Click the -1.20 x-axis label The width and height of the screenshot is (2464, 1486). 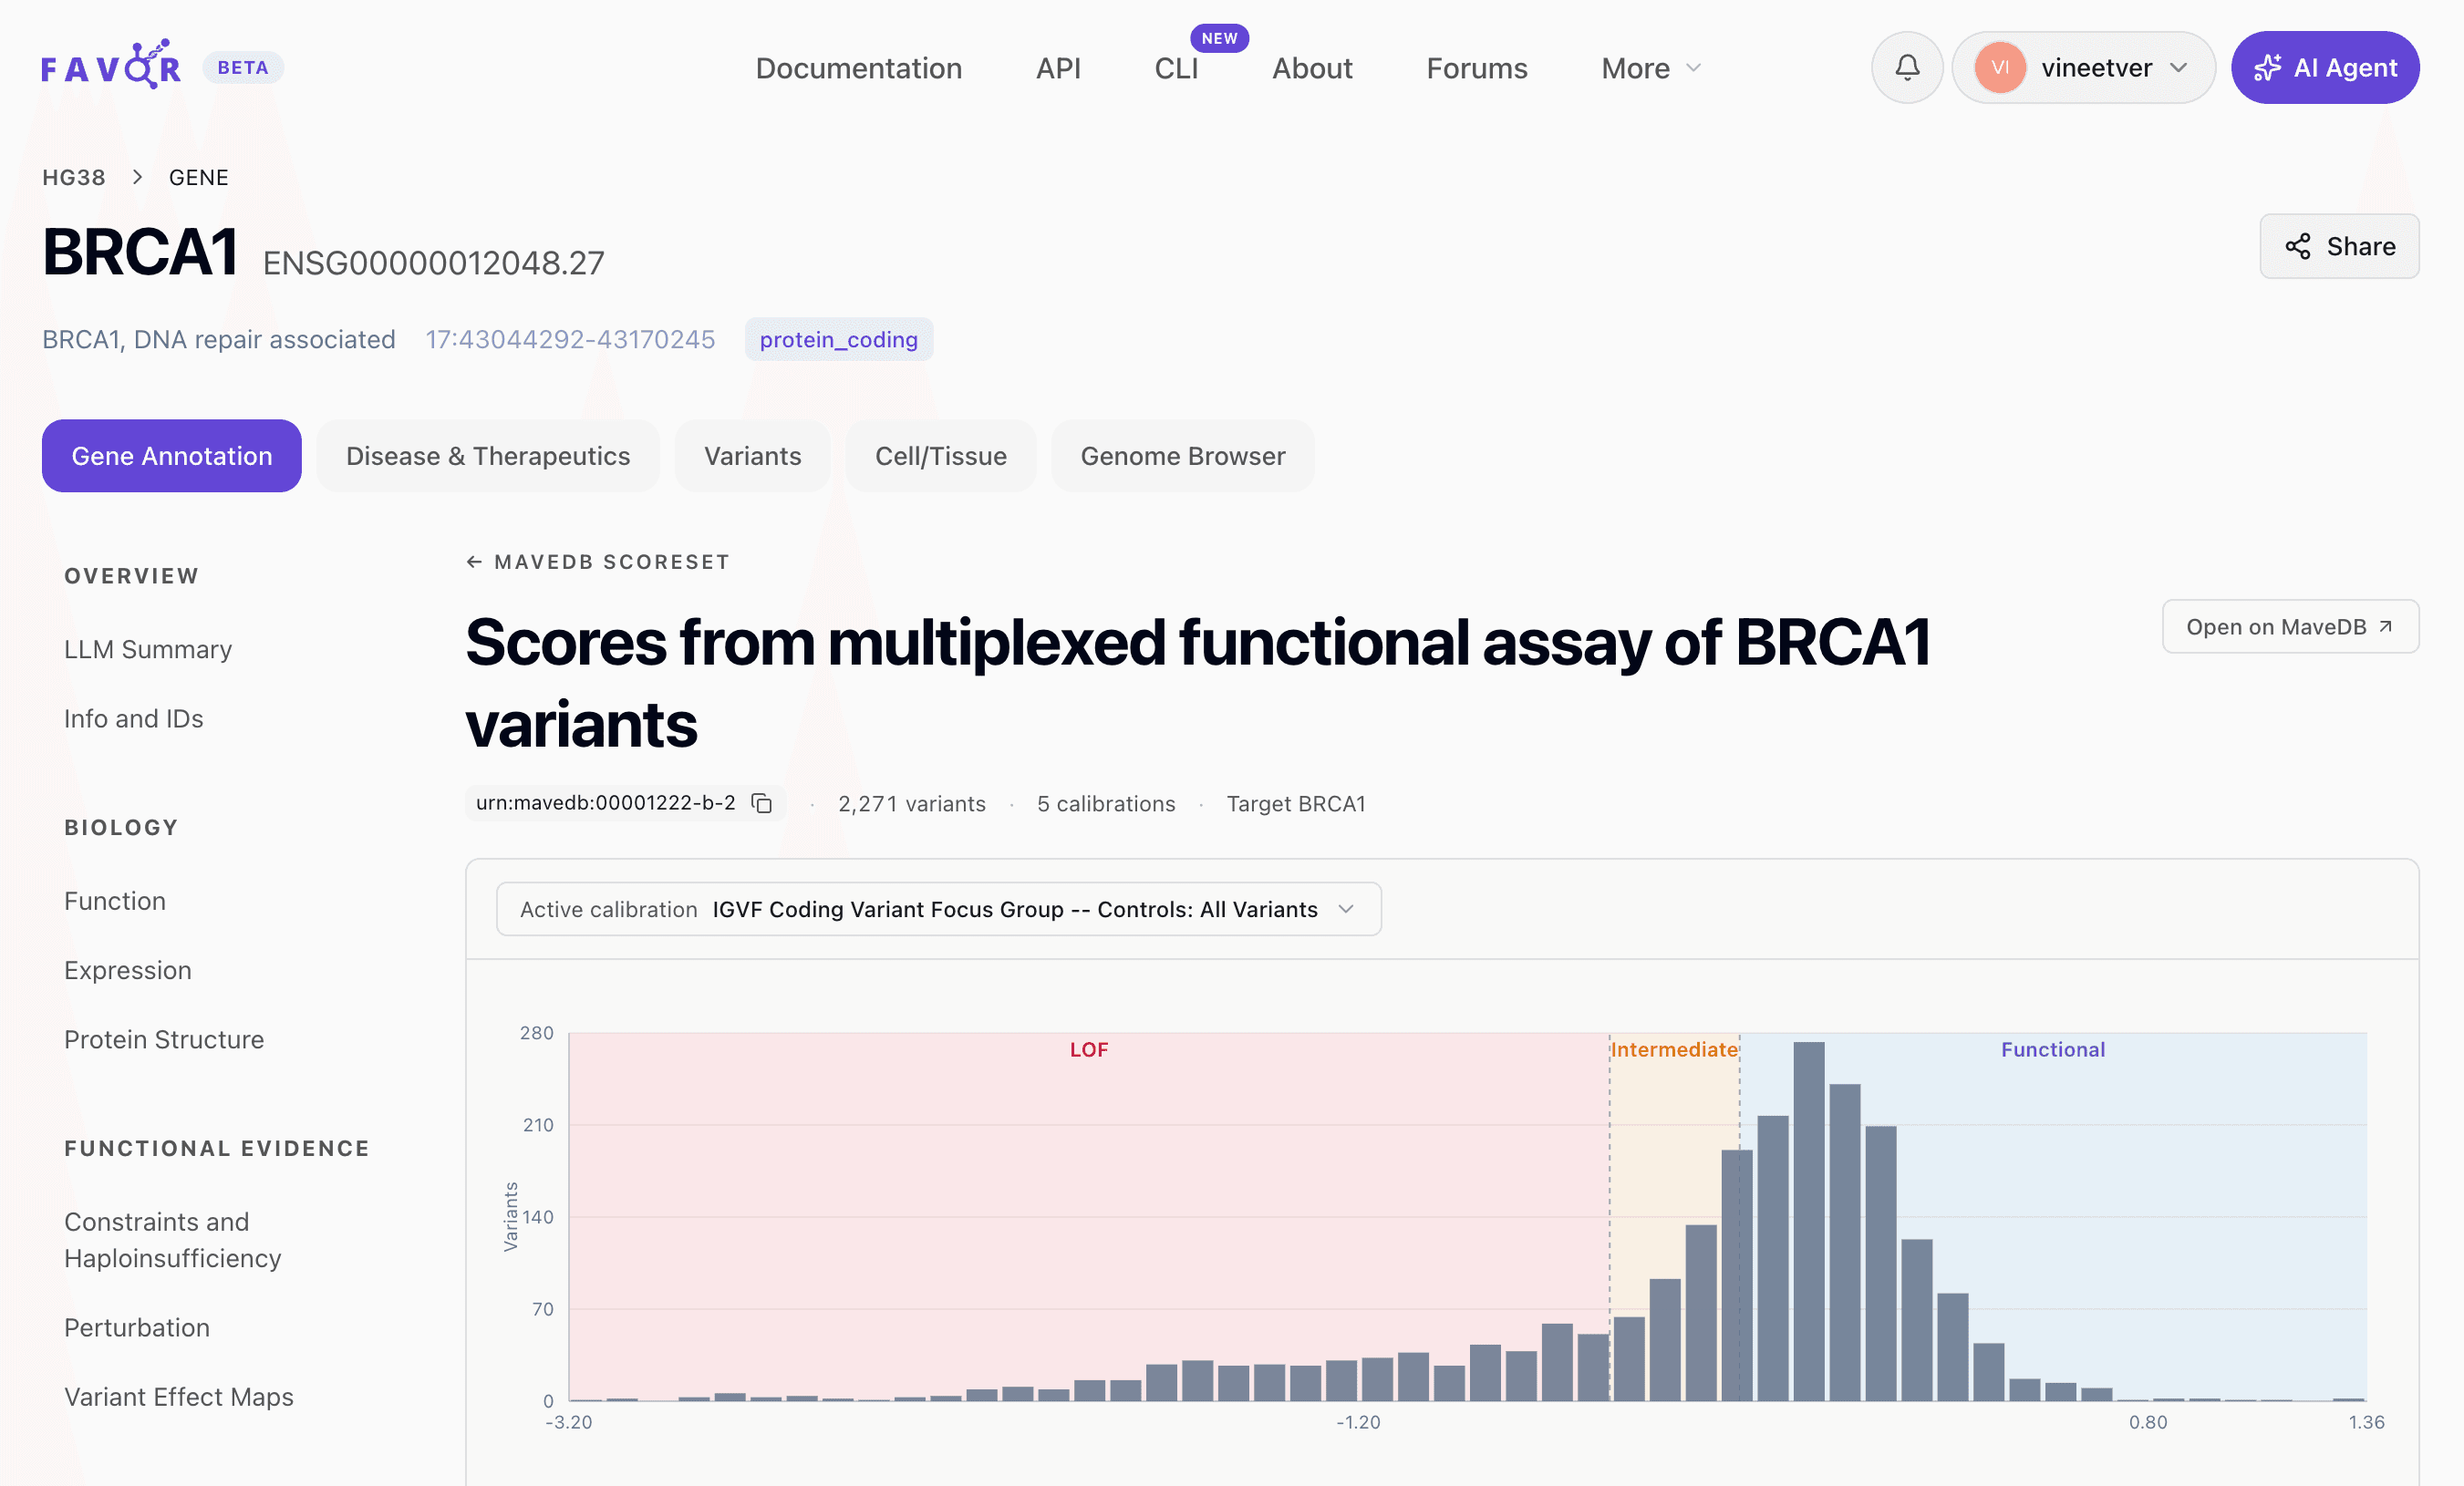click(x=1358, y=1422)
